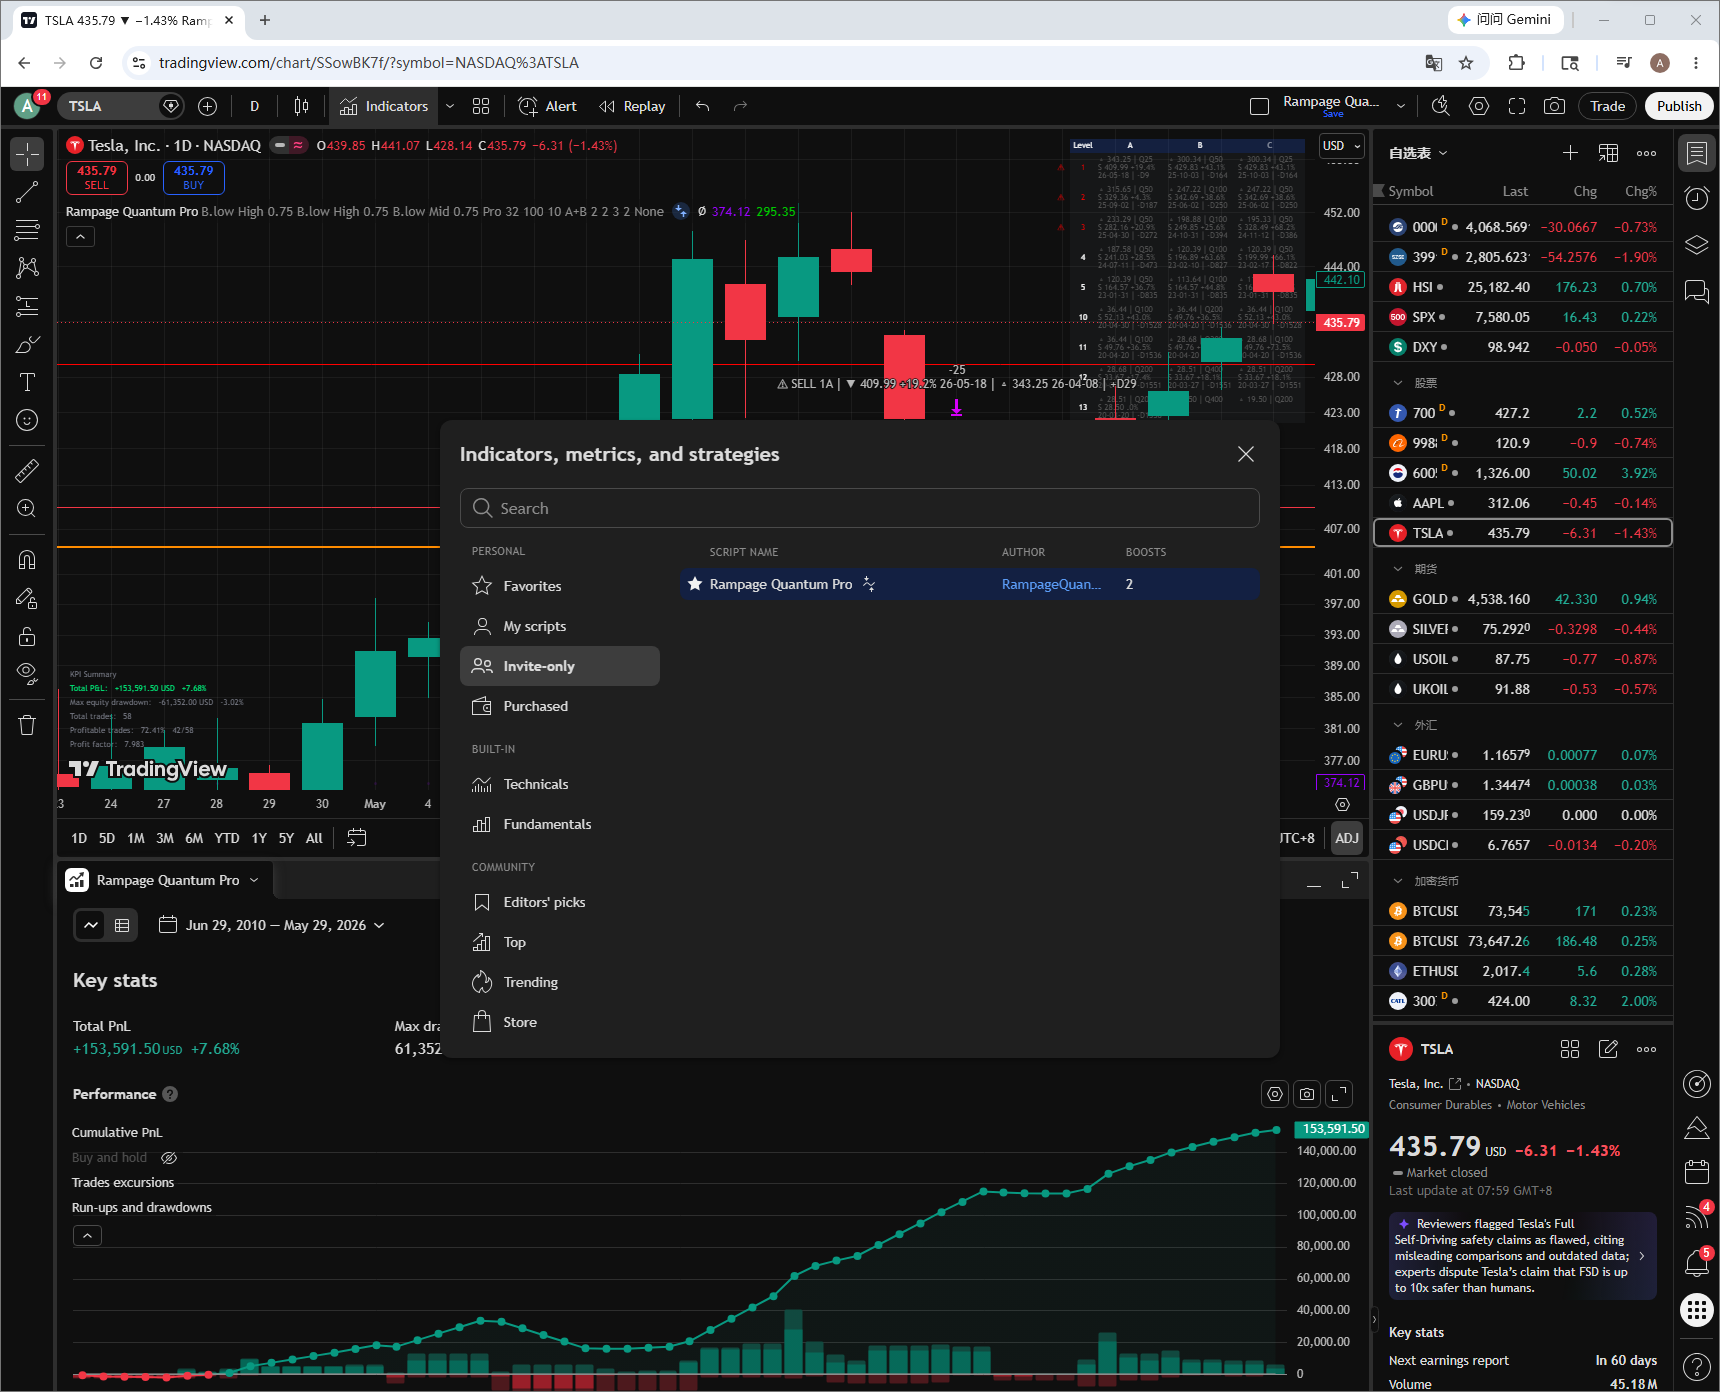Toggle magnet mode for drawings
The image size is (1720, 1392).
coord(27,560)
